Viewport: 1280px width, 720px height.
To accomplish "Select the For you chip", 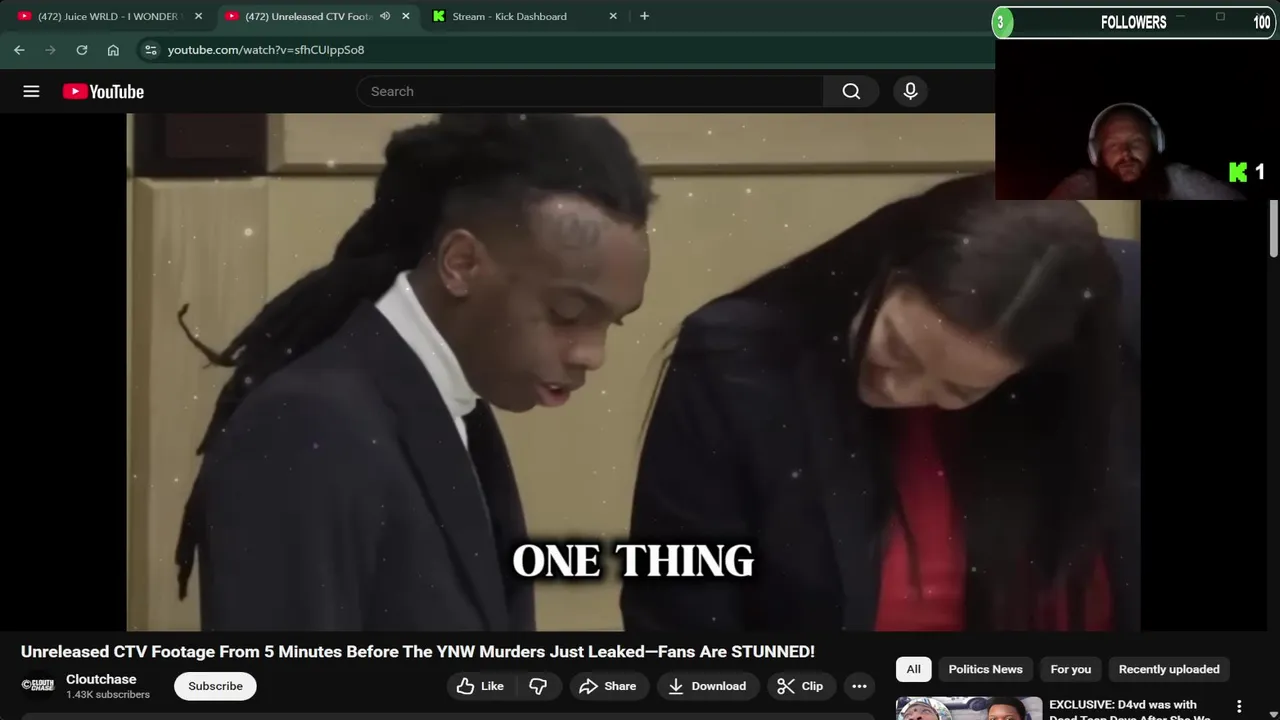I will point(1070,669).
